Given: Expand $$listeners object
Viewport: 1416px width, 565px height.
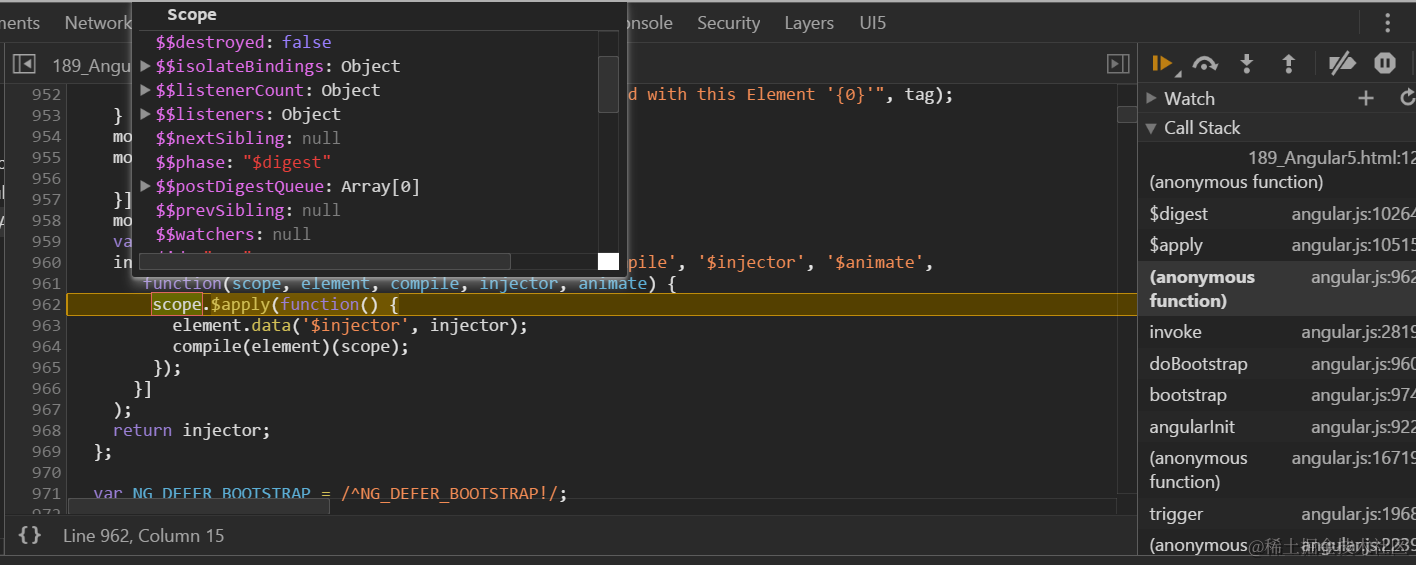Looking at the screenshot, I should pyautogui.click(x=146, y=114).
